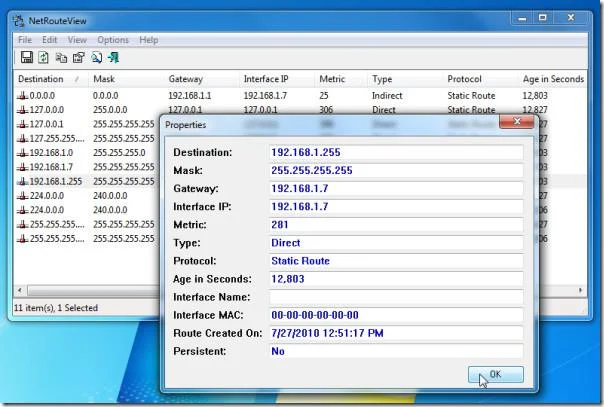Click the horizontal scrollbar left arrow
The height and width of the screenshot is (407, 604).
coord(20,290)
